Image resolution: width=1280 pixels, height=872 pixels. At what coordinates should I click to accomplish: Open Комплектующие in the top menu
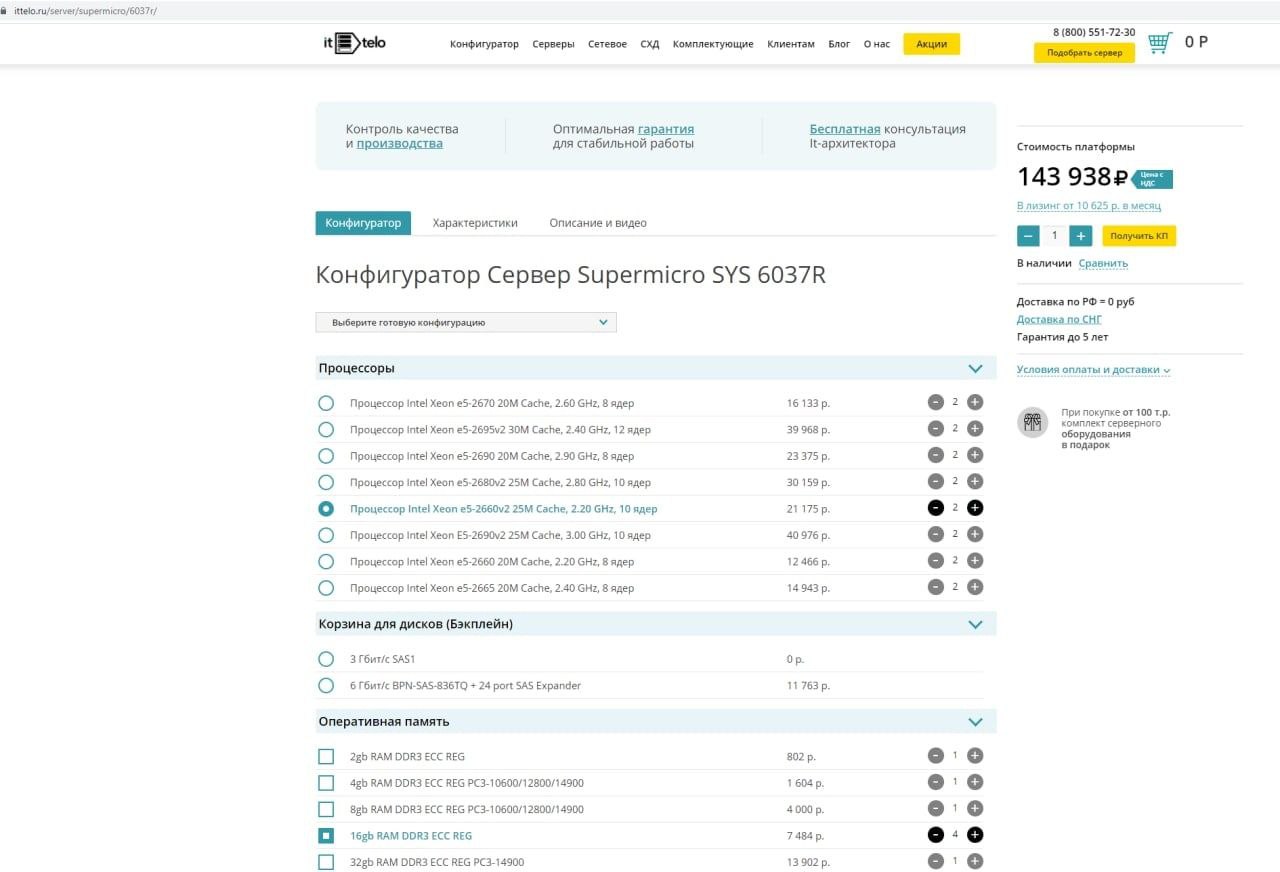coord(713,44)
